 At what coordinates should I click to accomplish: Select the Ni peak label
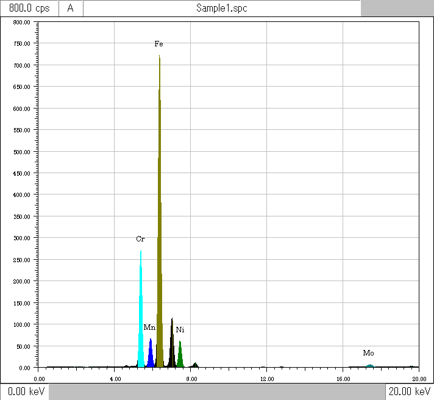click(180, 330)
